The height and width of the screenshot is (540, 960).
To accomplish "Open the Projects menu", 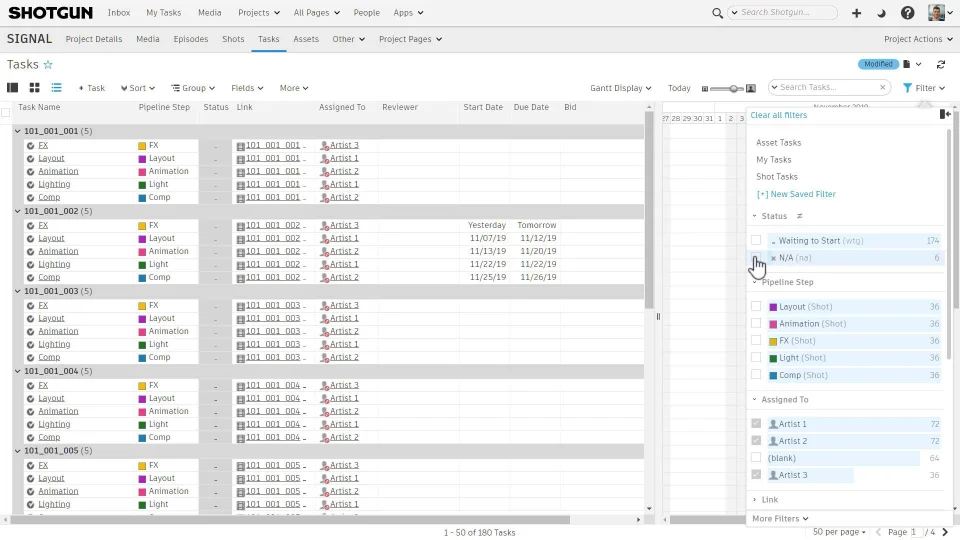I will [259, 12].
